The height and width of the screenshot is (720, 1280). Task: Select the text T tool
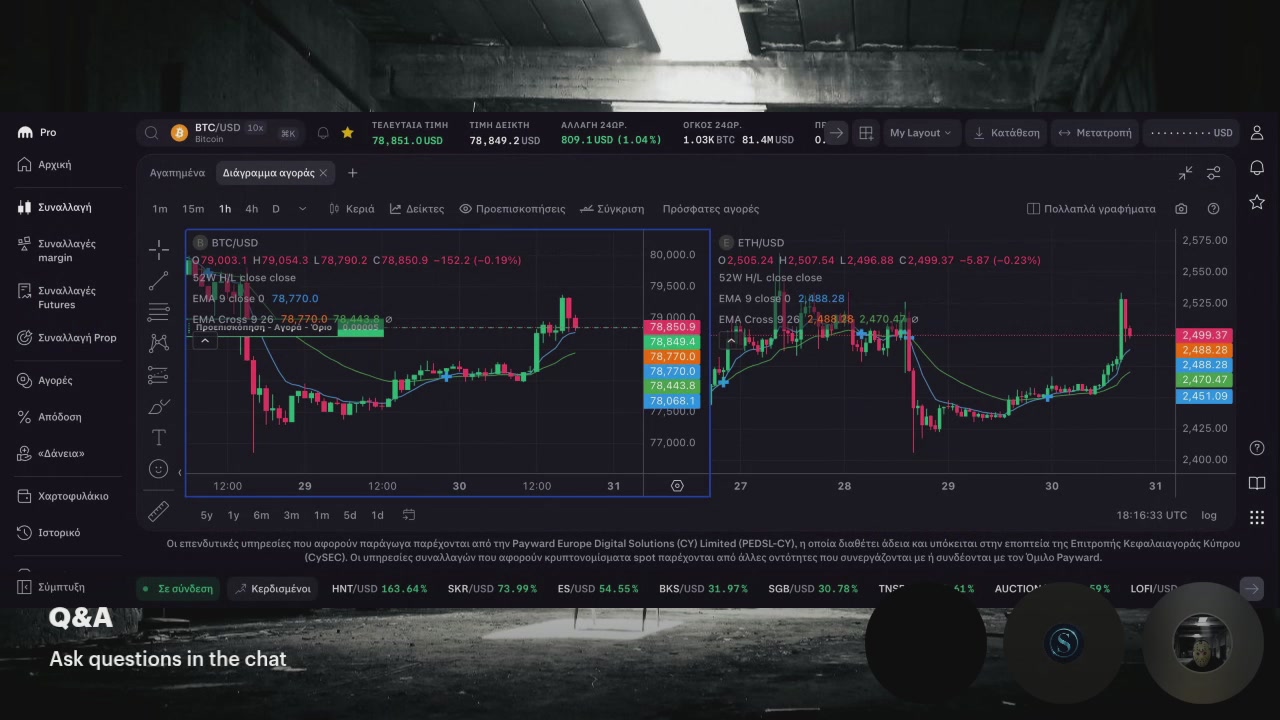point(158,437)
